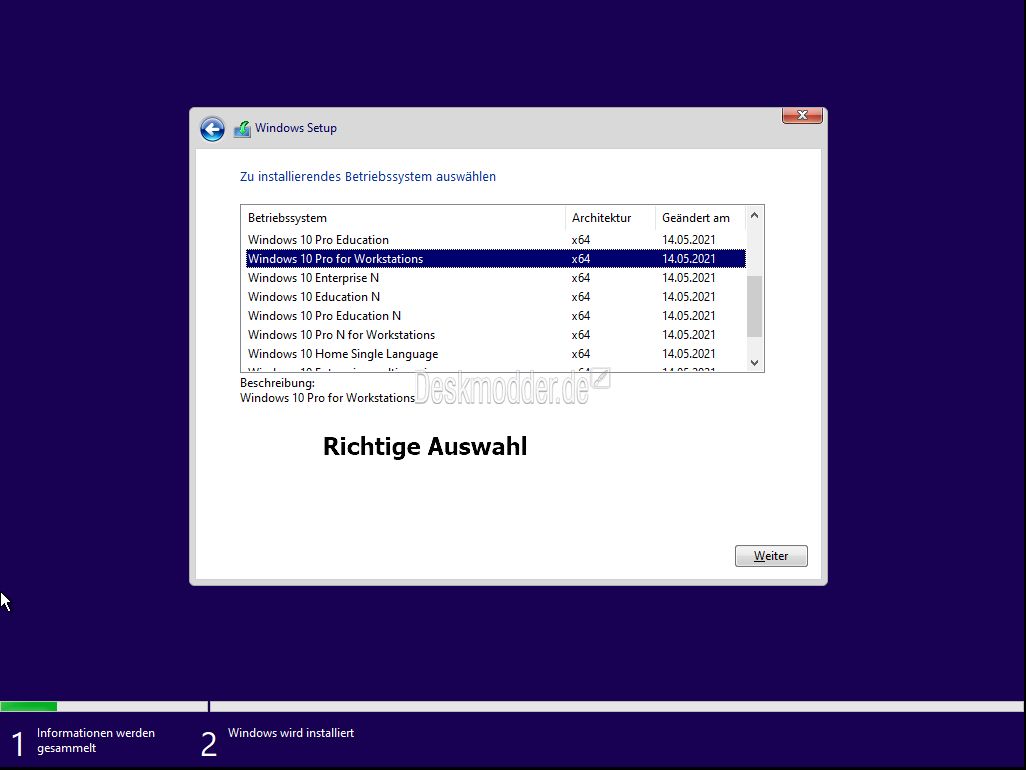Select Windows 10 Enterprise N row
1026x770 pixels.
pyautogui.click(x=495, y=277)
